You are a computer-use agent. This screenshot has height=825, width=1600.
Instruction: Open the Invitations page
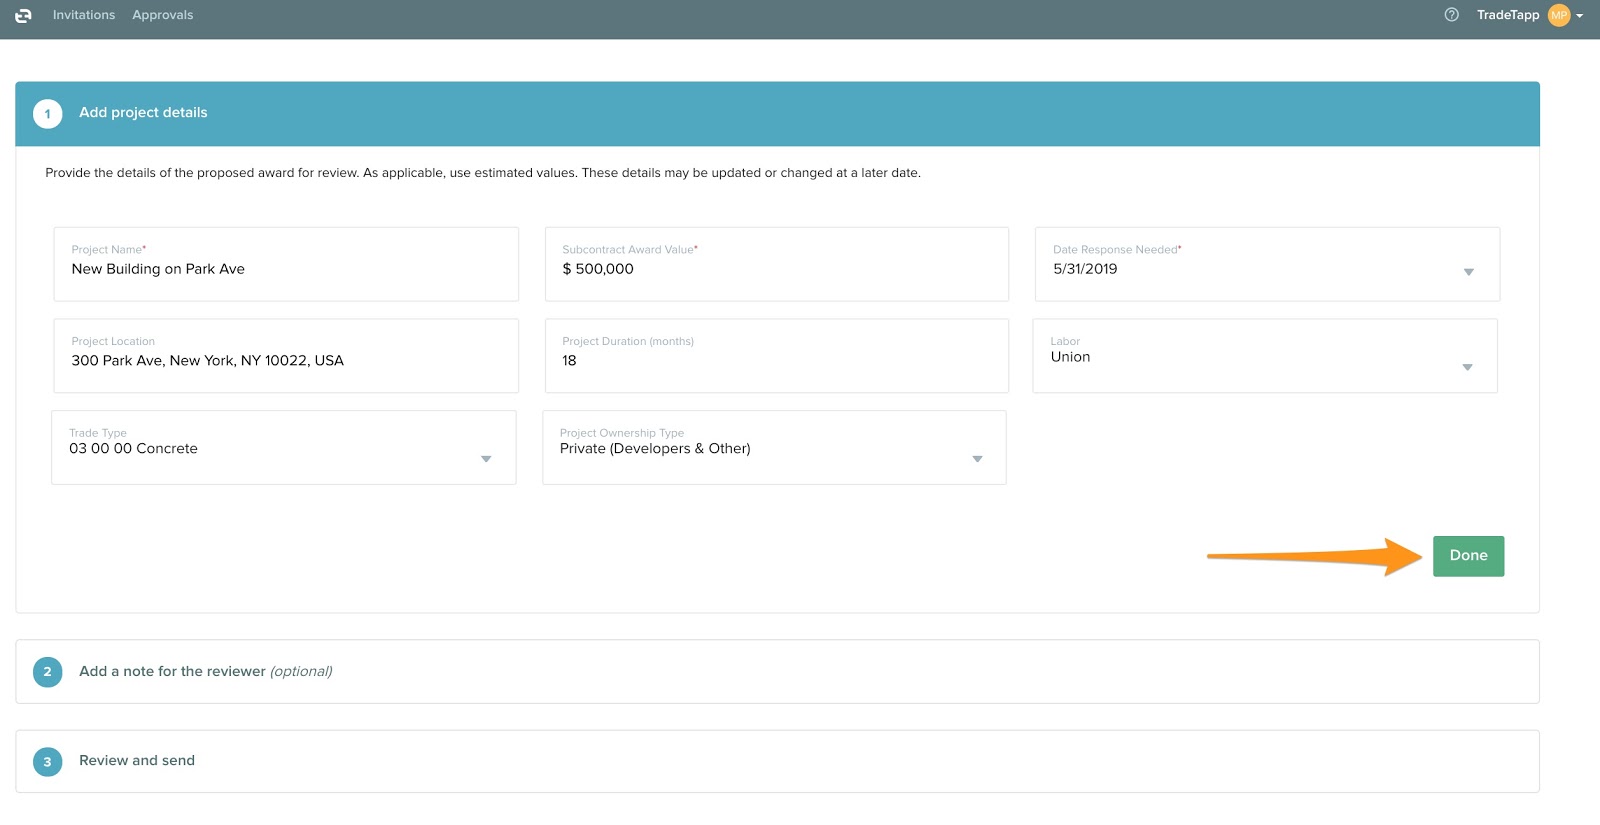tap(84, 15)
